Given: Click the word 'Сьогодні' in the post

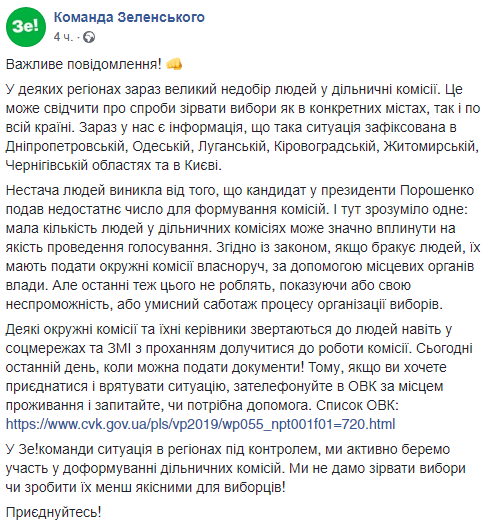Looking at the screenshot, I should click(x=444, y=348).
